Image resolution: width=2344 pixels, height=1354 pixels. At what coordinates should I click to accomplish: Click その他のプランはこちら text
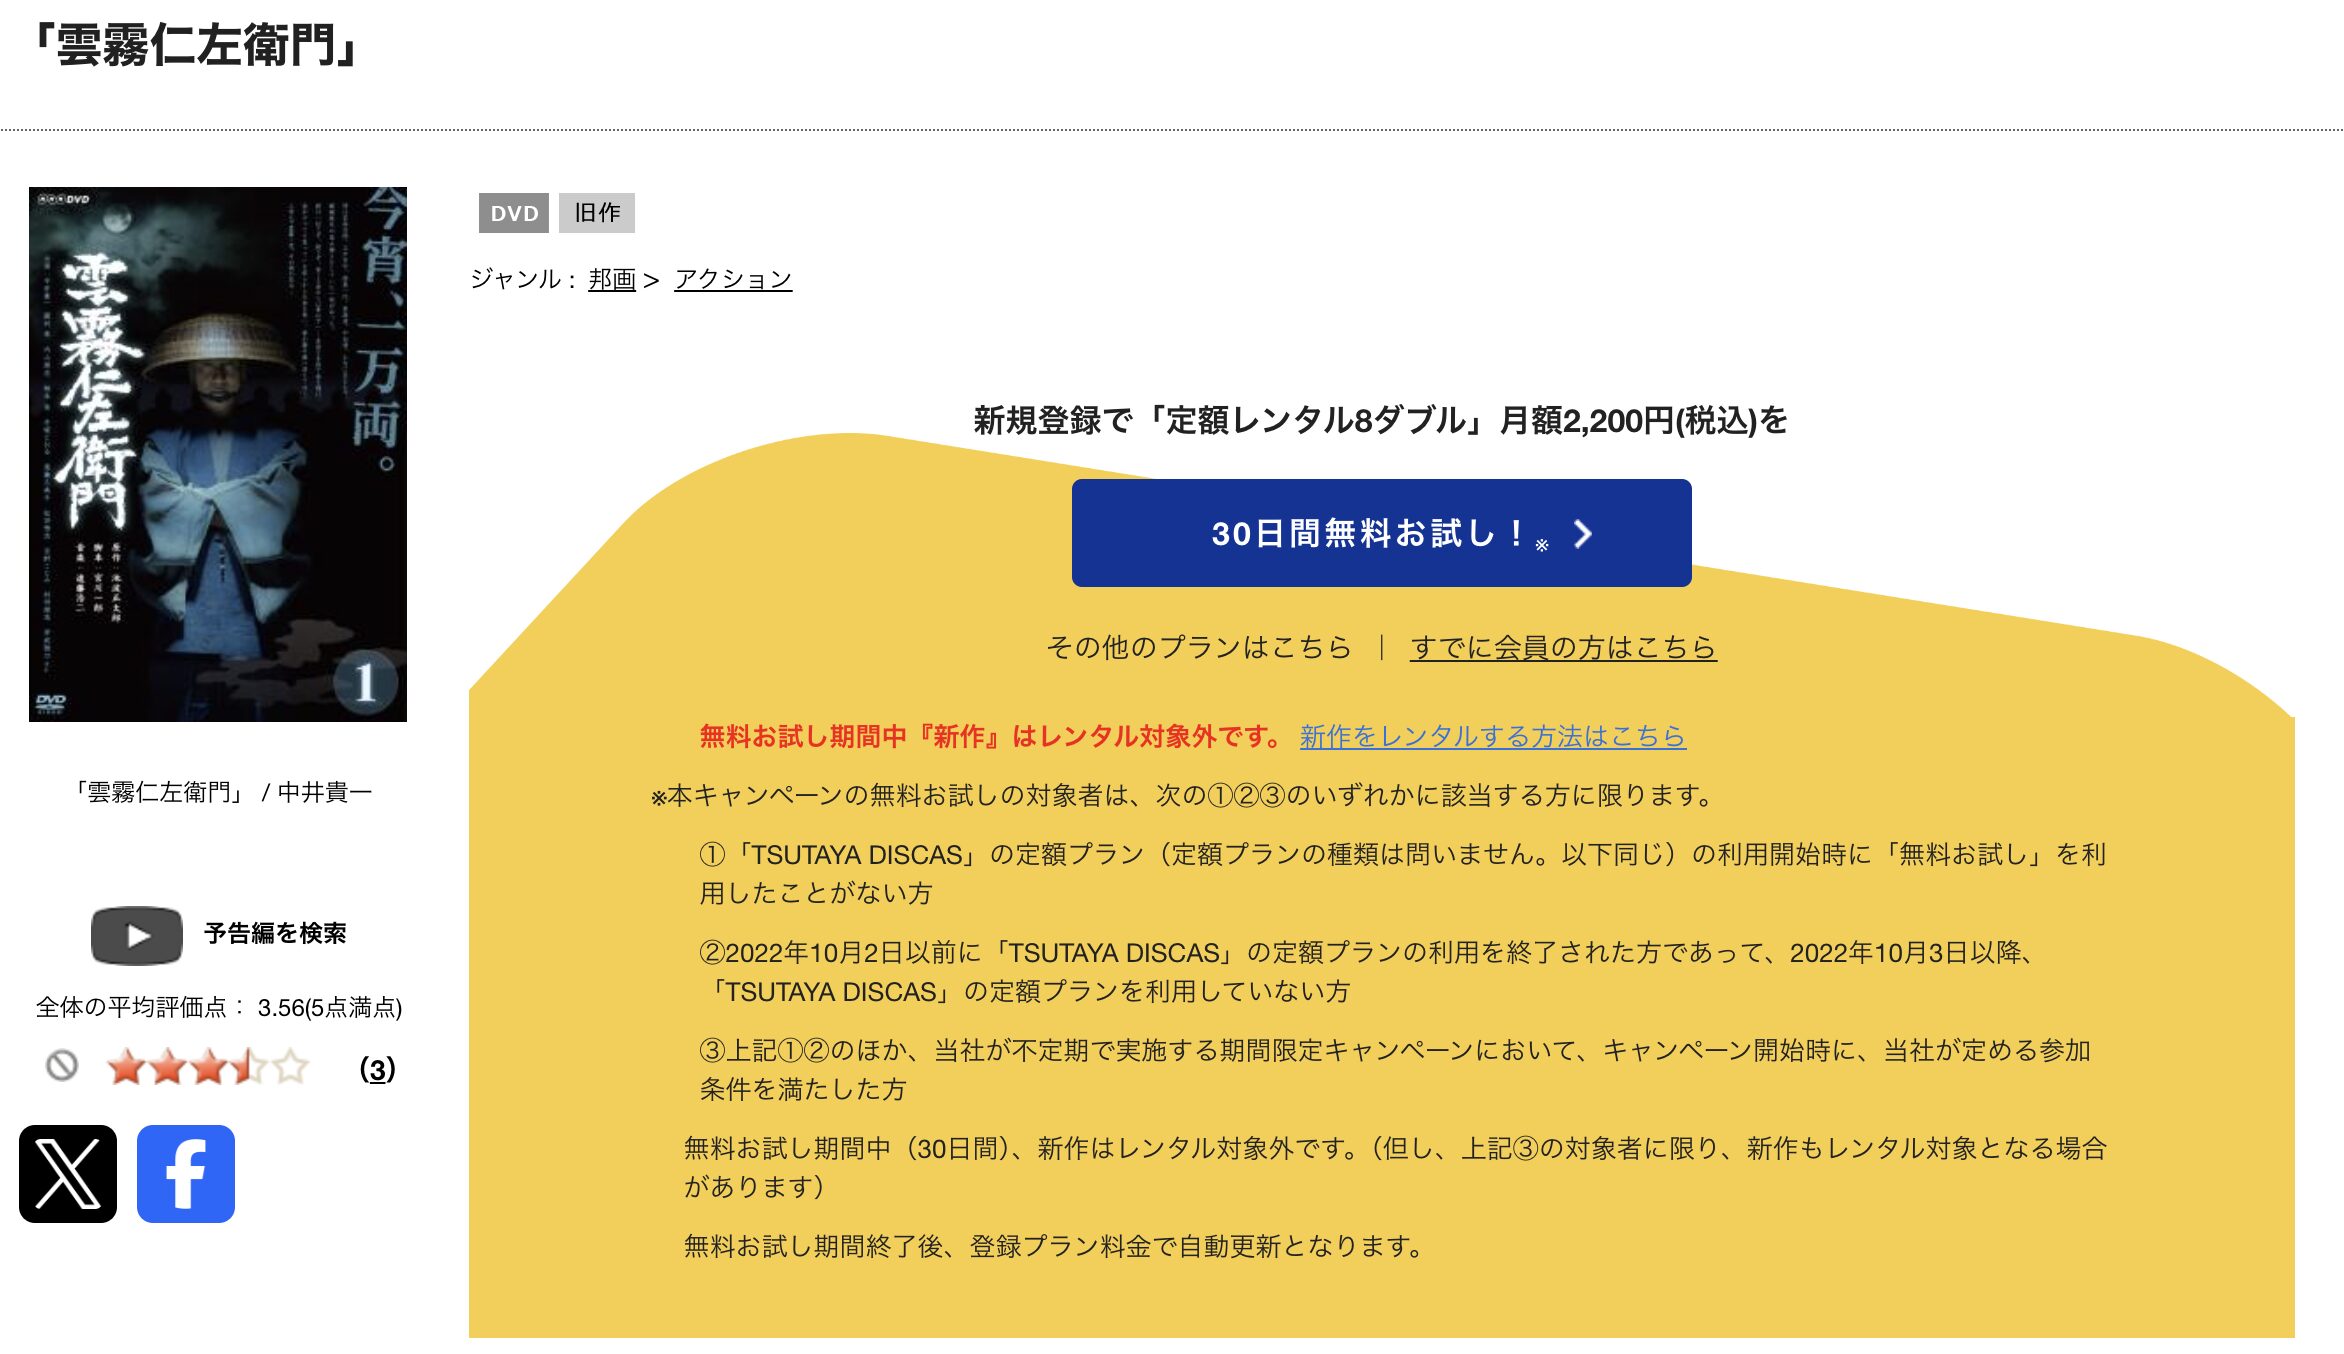click(x=1199, y=647)
